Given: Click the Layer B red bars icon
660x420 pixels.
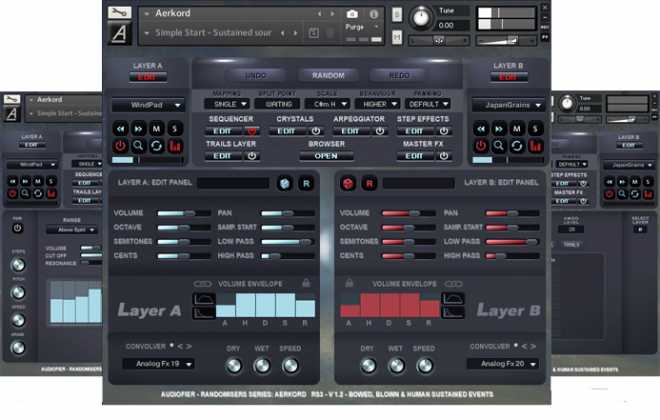Looking at the screenshot, I should tap(535, 146).
